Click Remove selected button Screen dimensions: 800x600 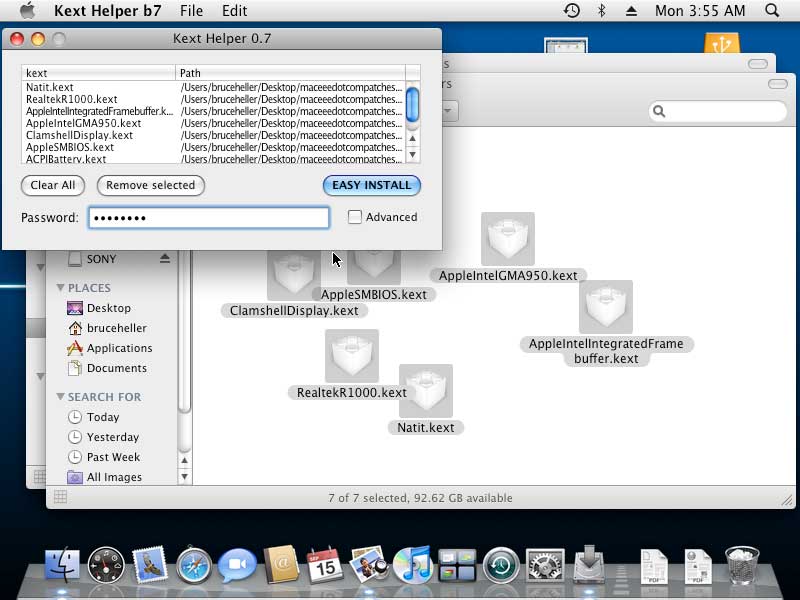coord(151,185)
